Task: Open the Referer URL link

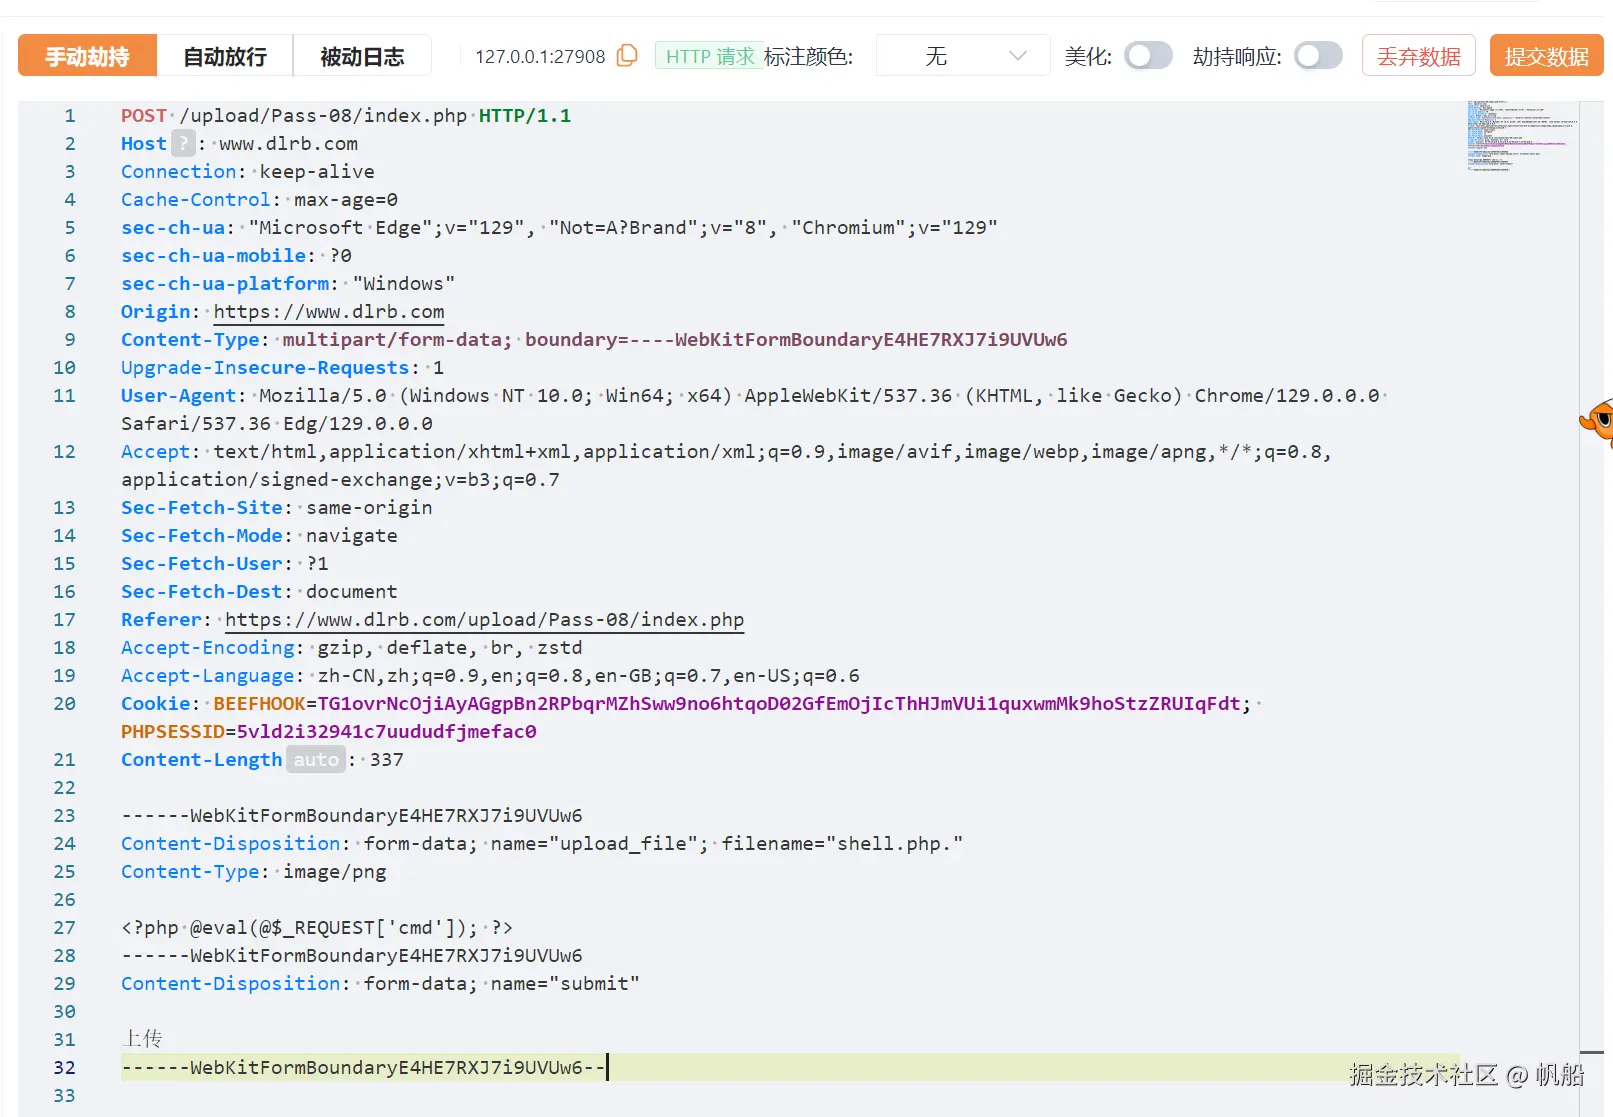Action: click(484, 620)
